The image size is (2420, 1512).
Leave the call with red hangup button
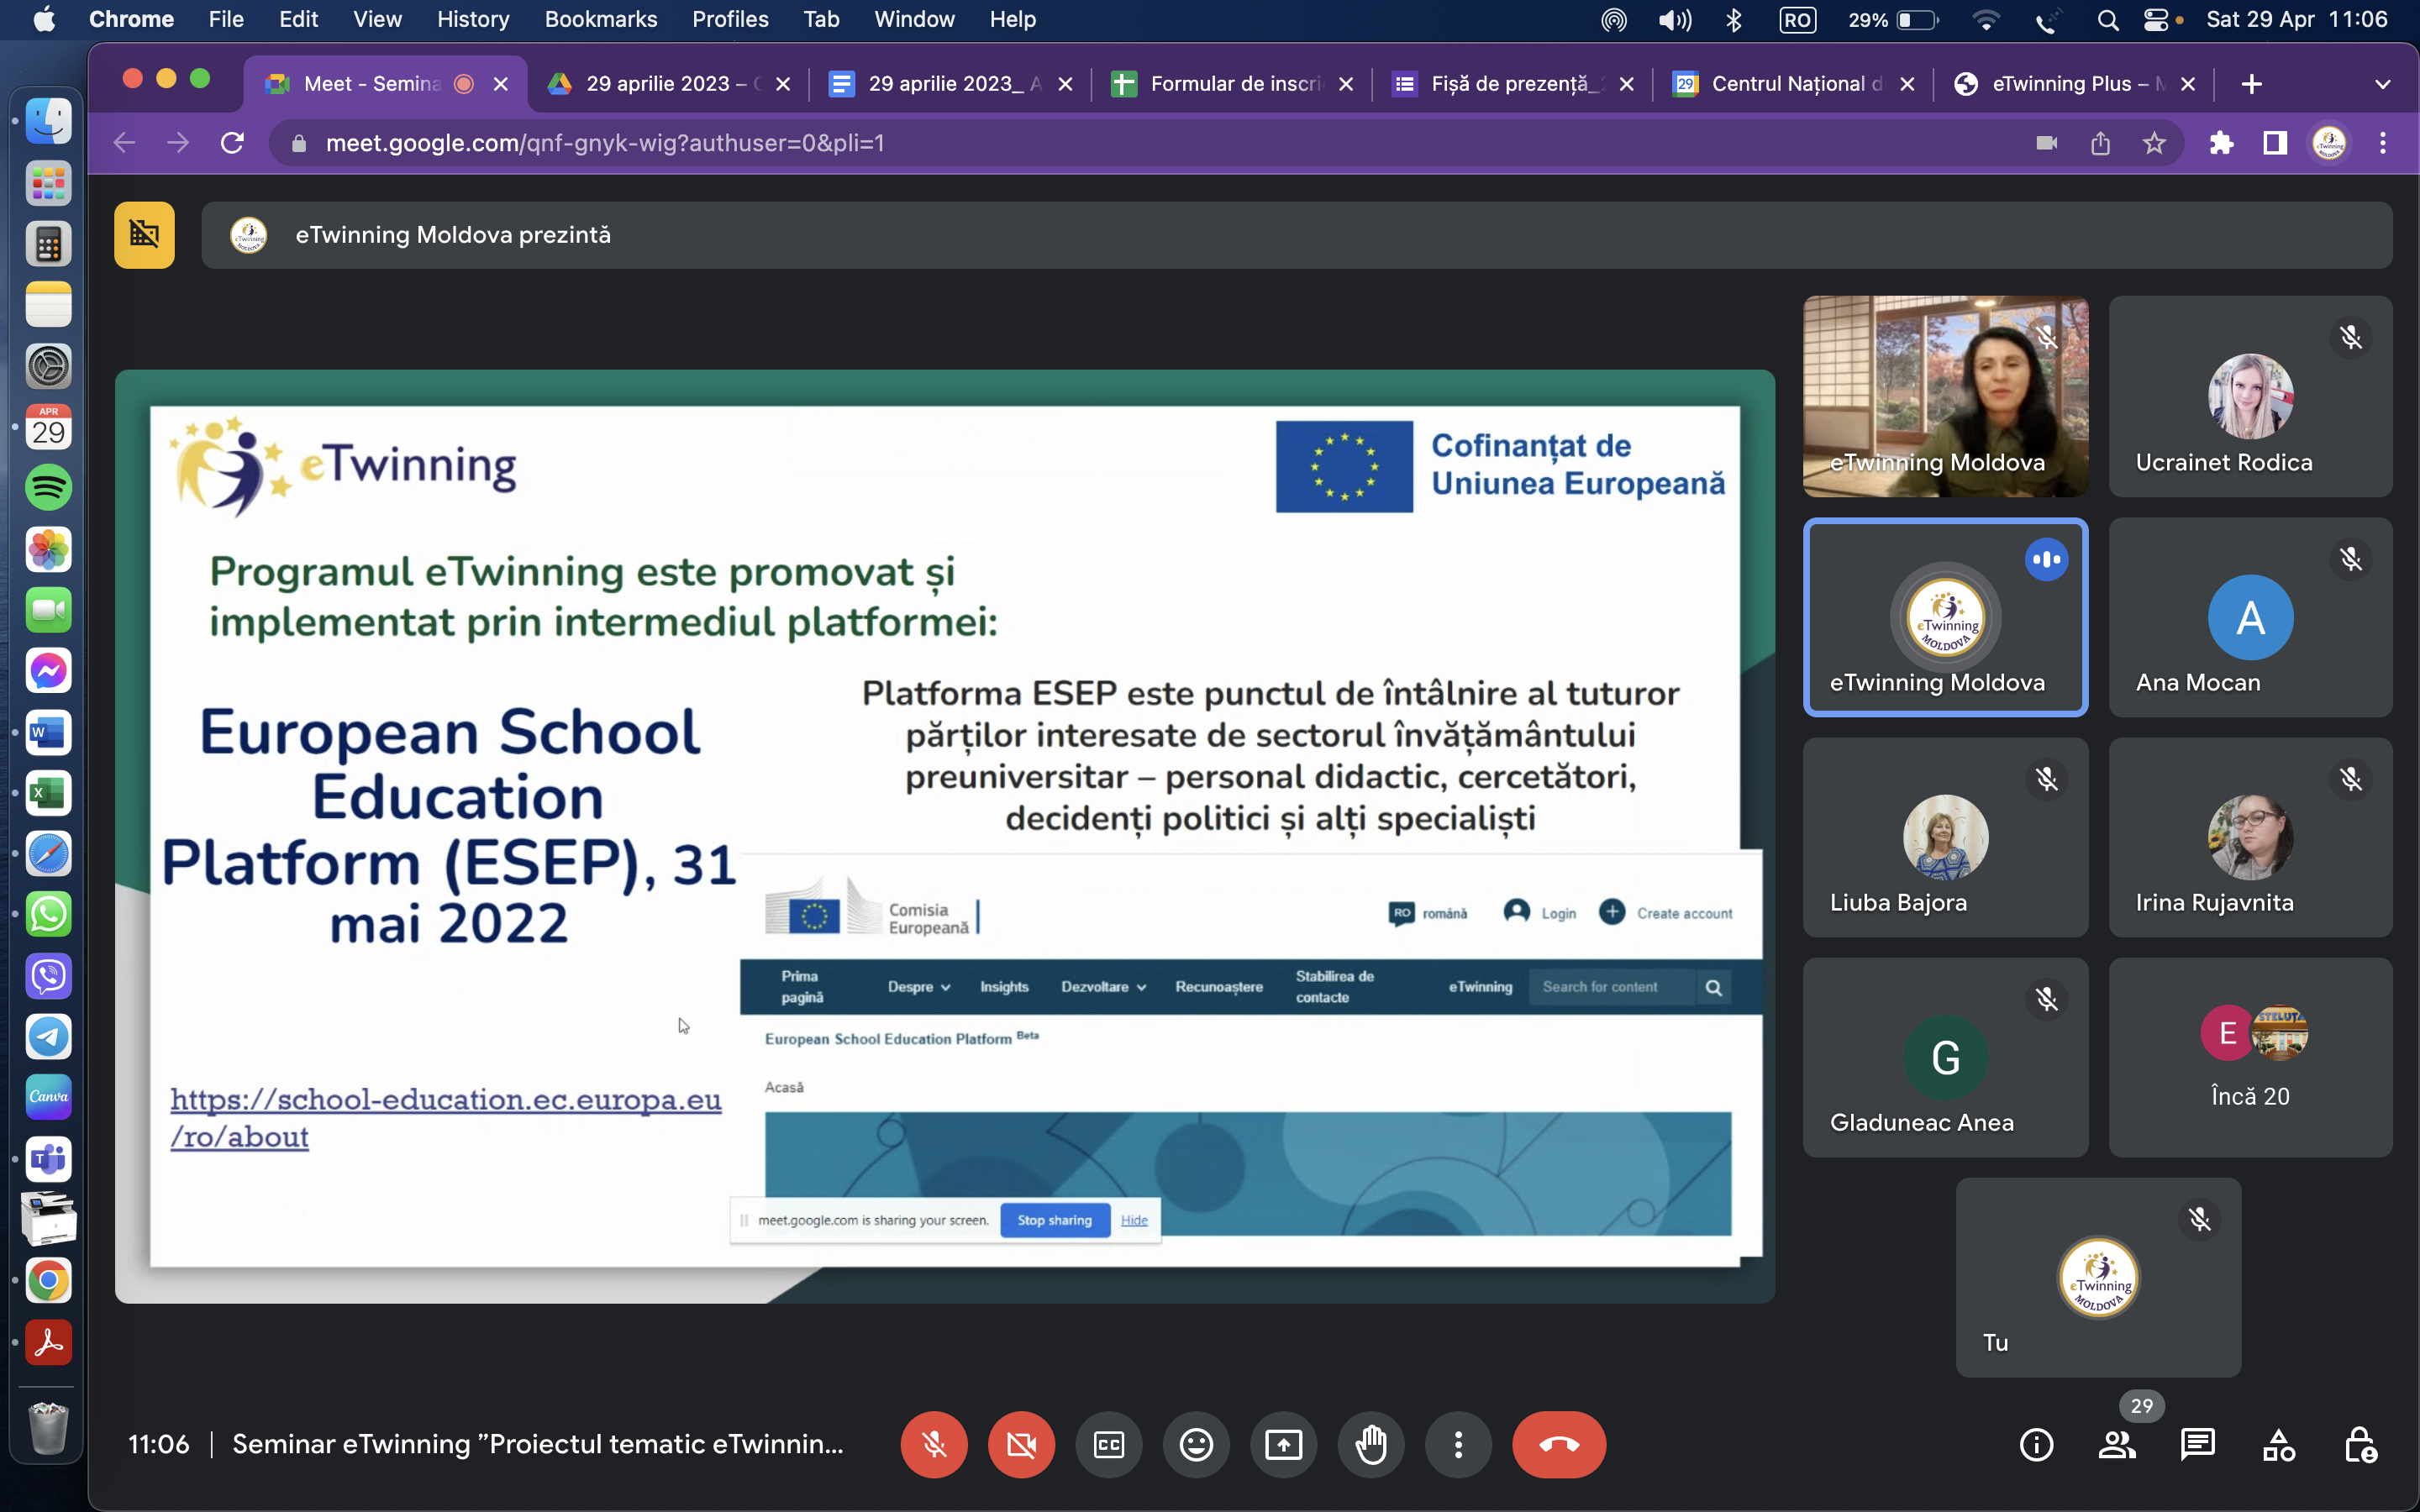coord(1559,1444)
